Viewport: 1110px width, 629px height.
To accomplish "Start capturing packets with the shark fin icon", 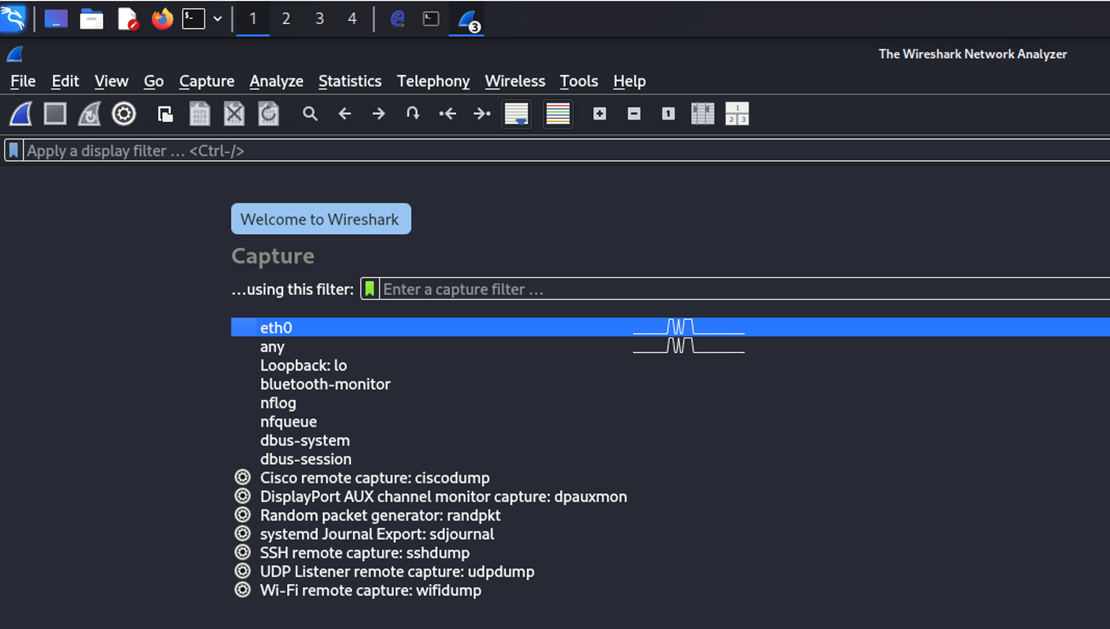I will (21, 114).
